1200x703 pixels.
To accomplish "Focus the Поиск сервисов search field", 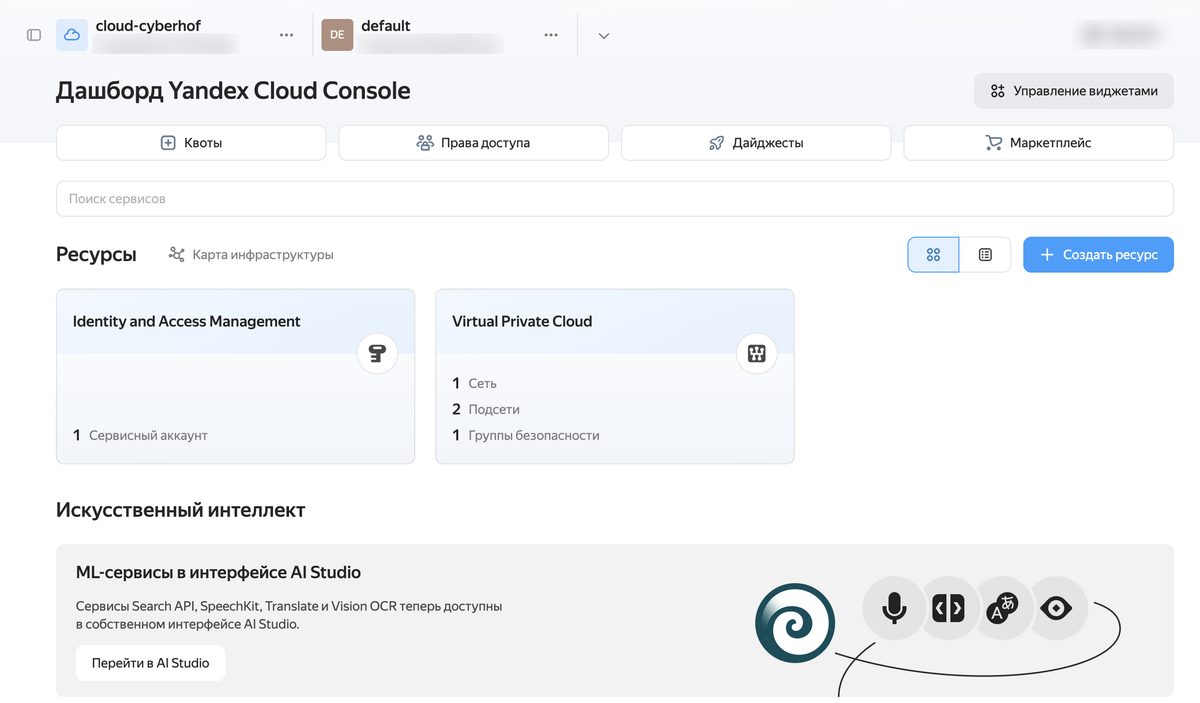I will tap(615, 199).
